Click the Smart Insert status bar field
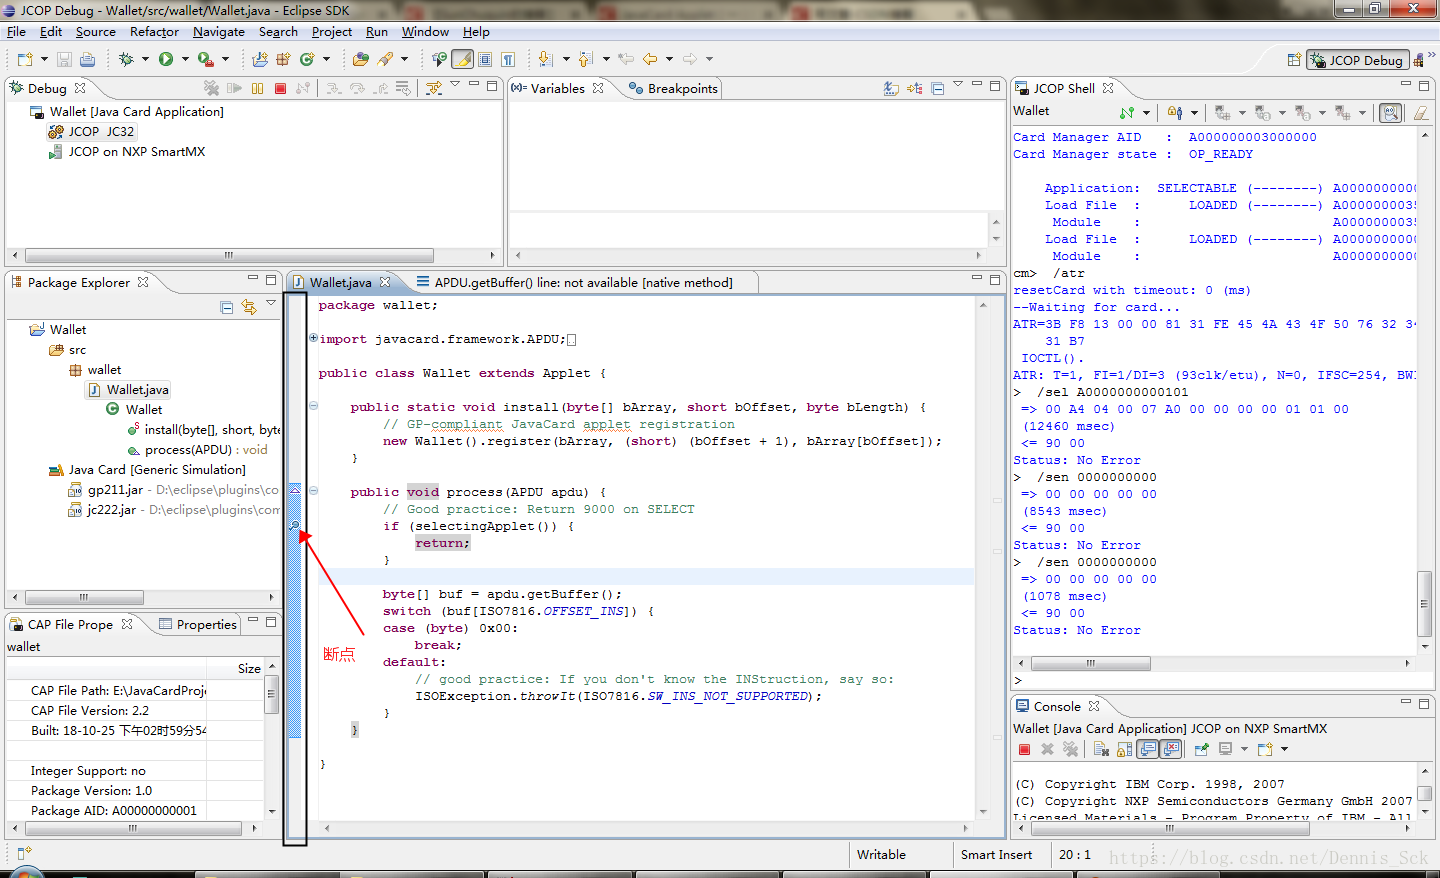 click(996, 855)
